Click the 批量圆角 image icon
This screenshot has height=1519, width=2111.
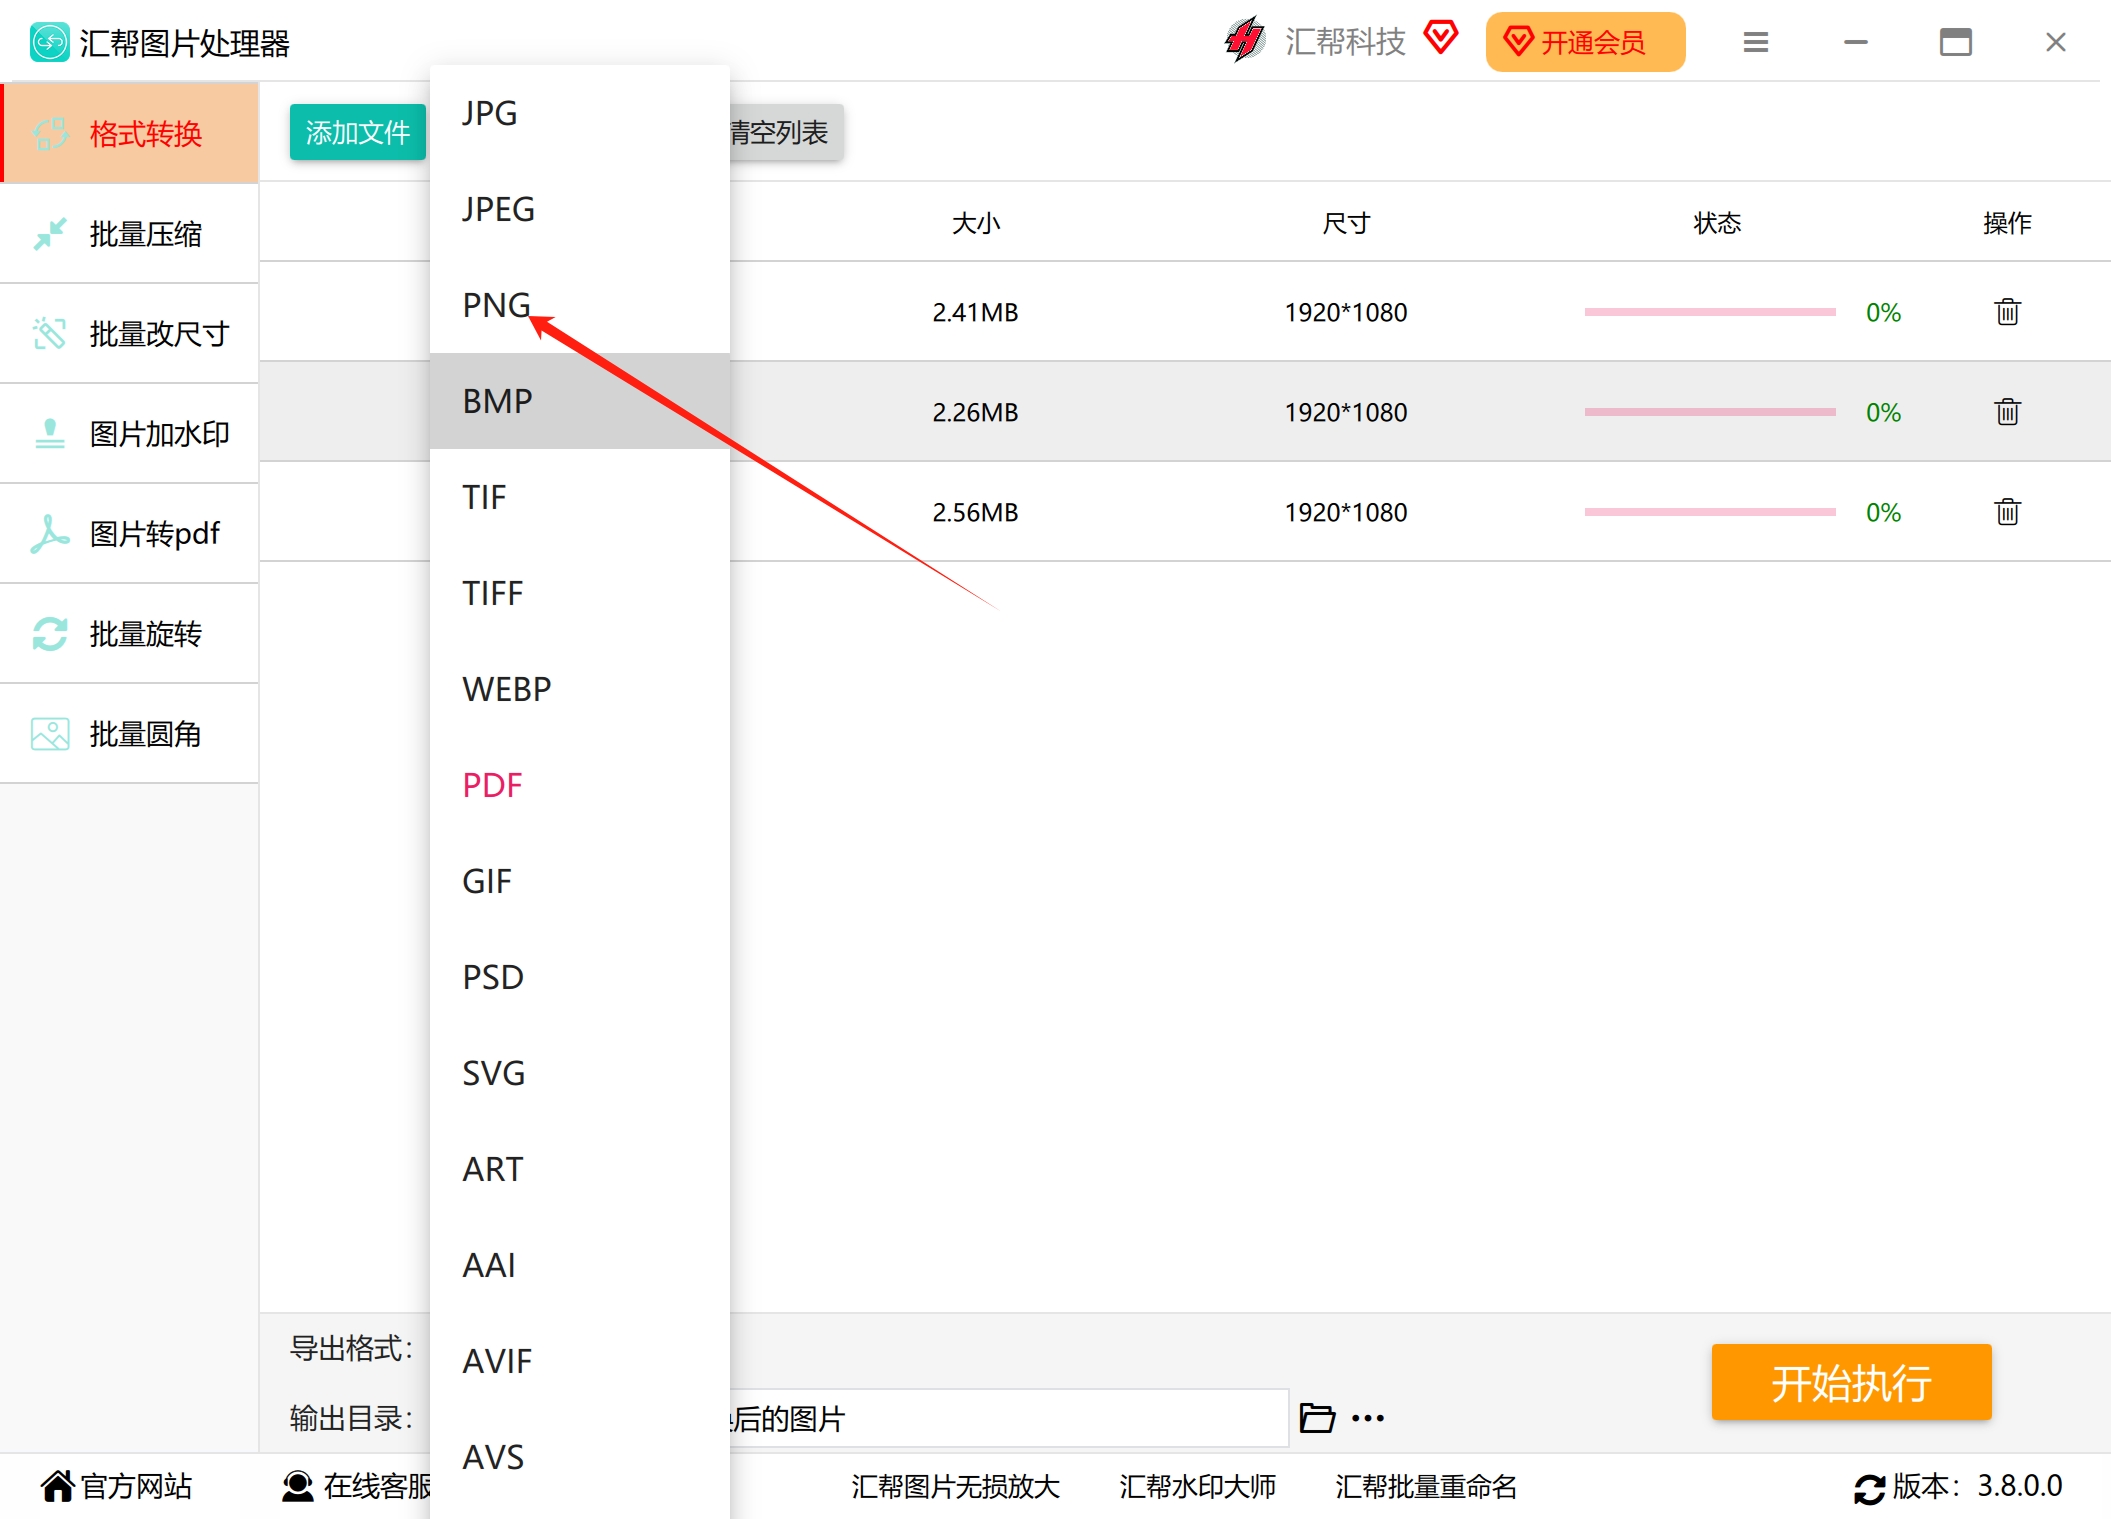coord(49,733)
